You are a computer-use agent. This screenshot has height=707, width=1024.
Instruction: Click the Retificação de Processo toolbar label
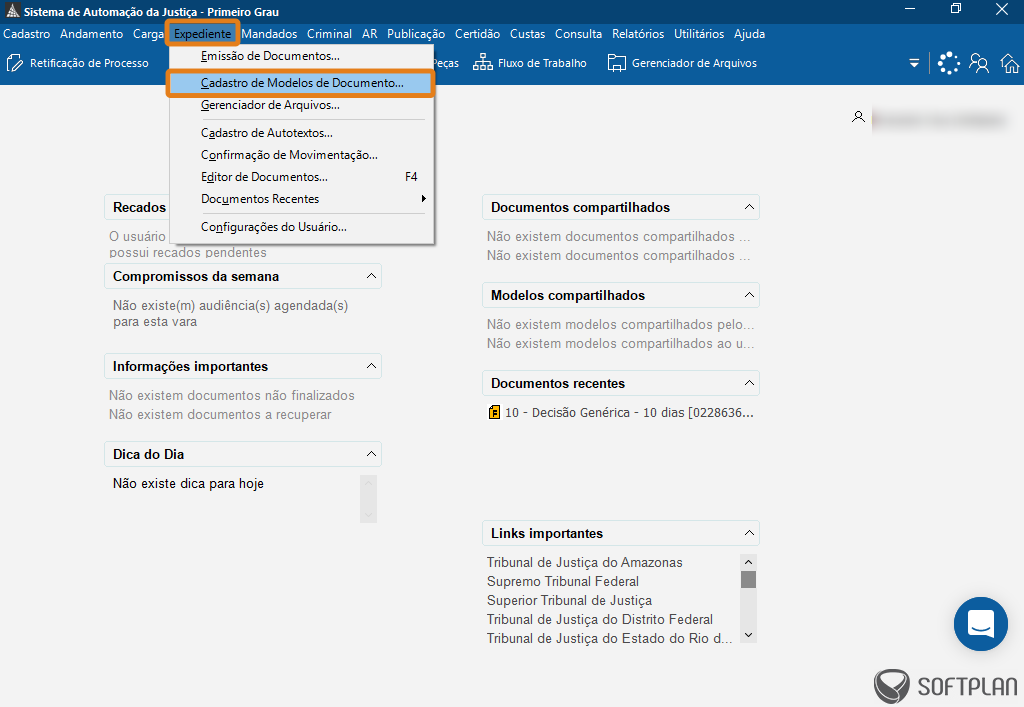coord(89,63)
